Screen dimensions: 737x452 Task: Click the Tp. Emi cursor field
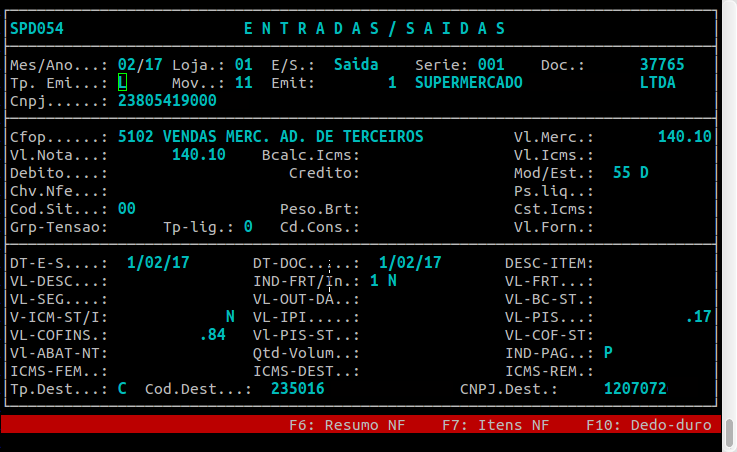tap(122, 83)
